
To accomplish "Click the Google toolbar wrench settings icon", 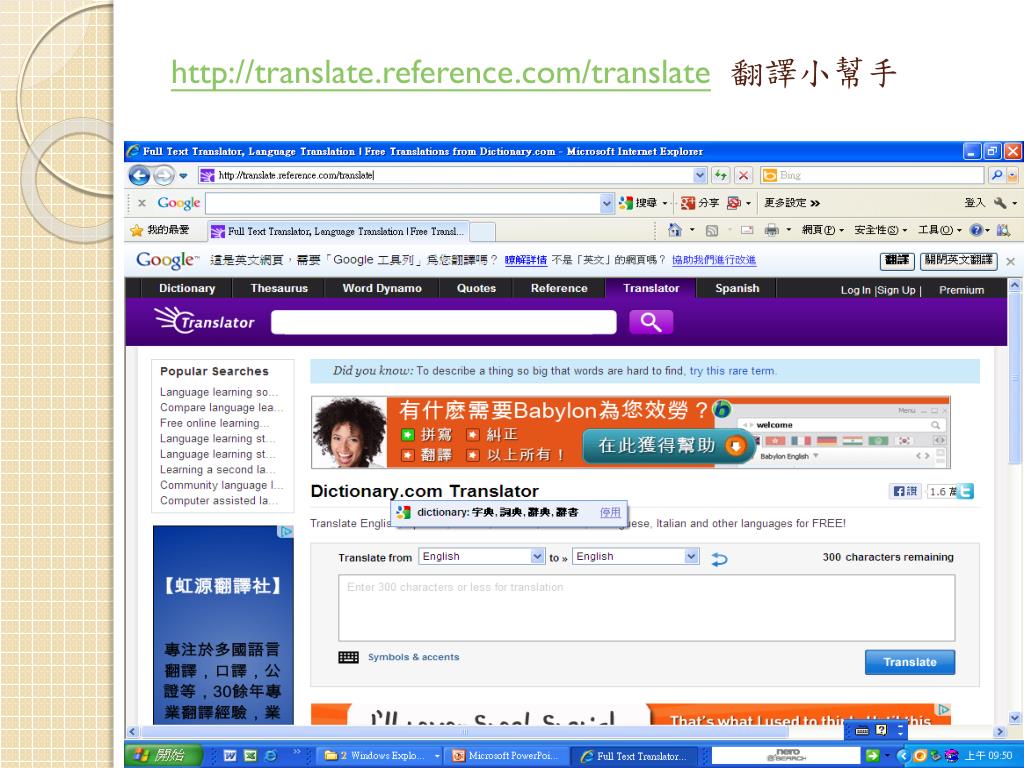I will [x=1000, y=203].
